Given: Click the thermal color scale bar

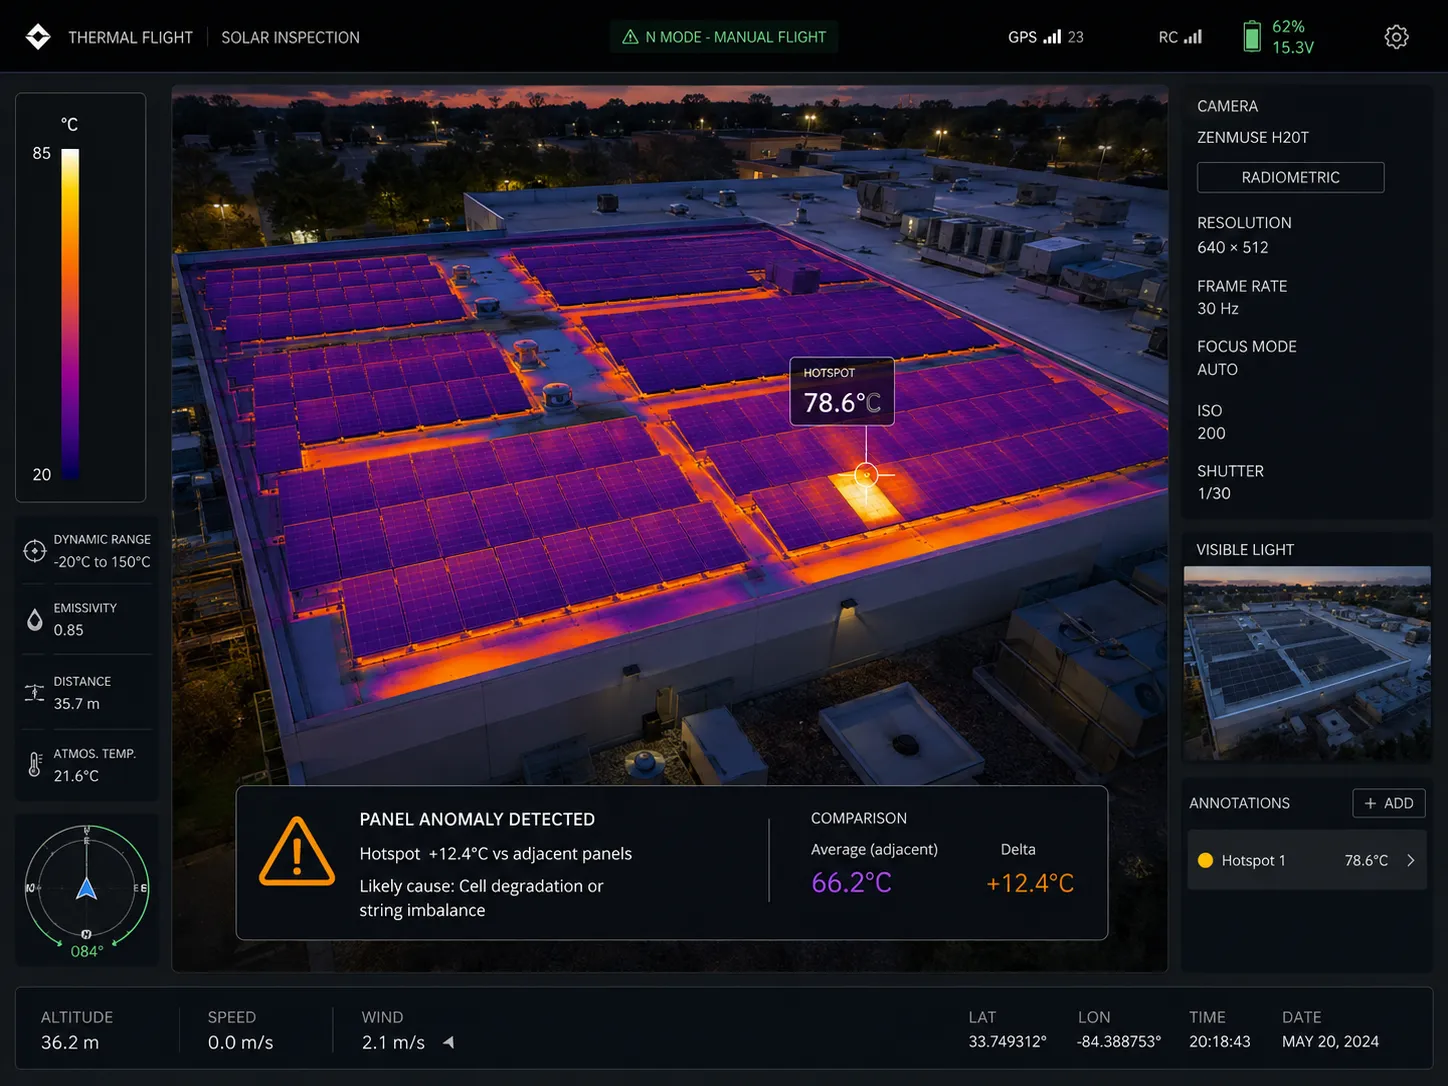Looking at the screenshot, I should 70,314.
